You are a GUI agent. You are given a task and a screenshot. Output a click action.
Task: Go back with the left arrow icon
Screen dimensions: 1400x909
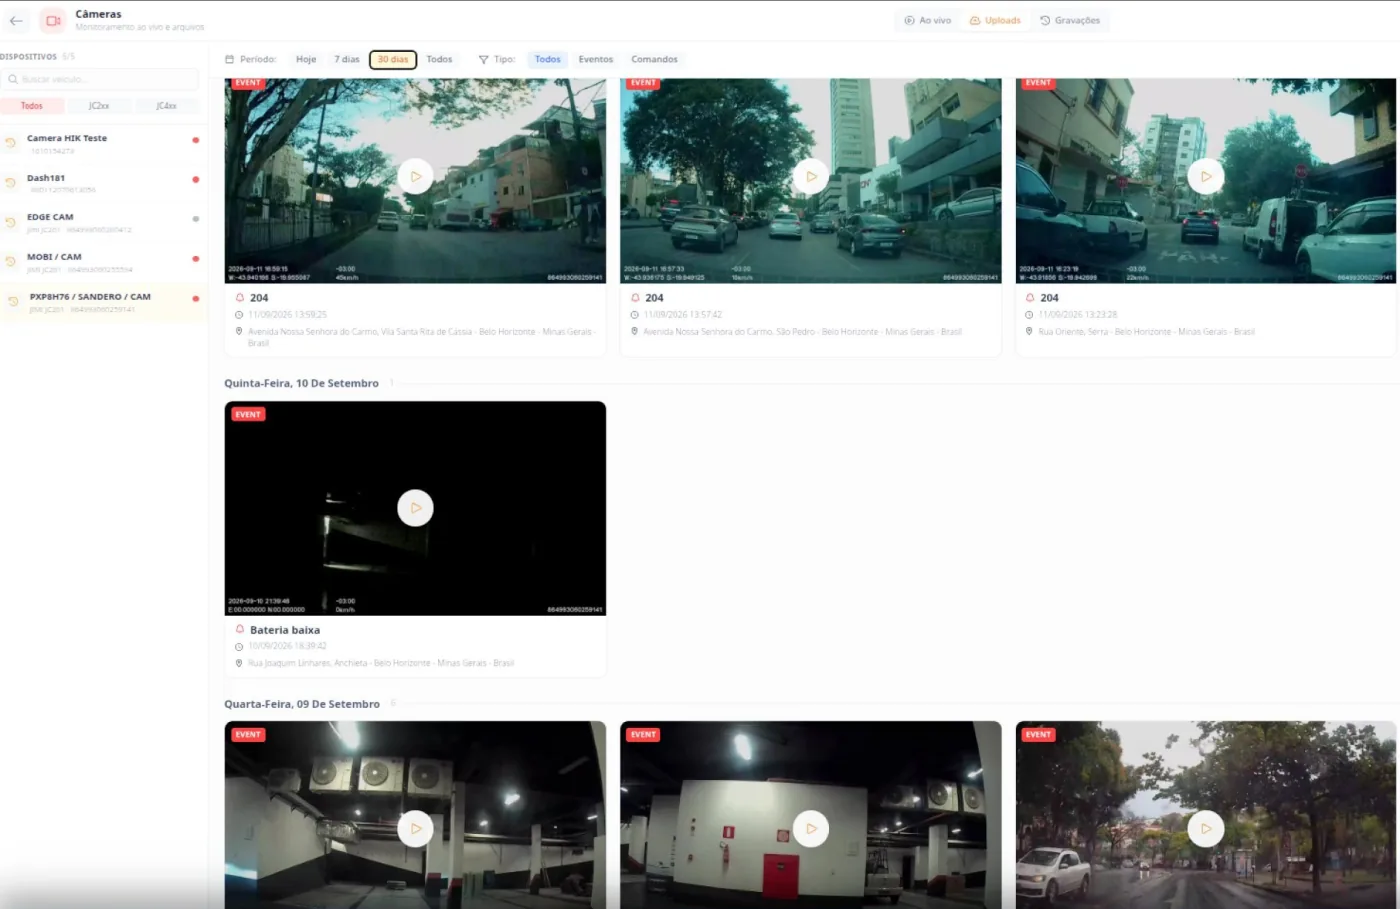tap(16, 20)
